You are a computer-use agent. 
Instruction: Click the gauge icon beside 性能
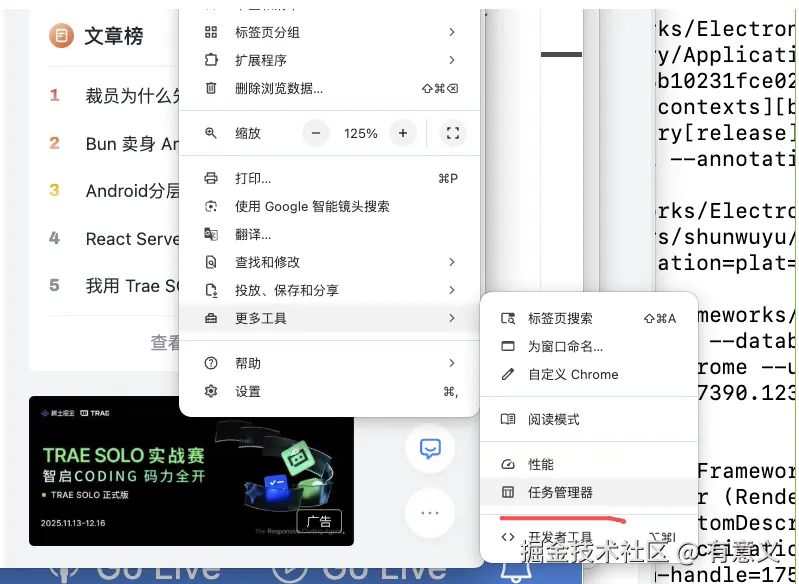pos(508,464)
